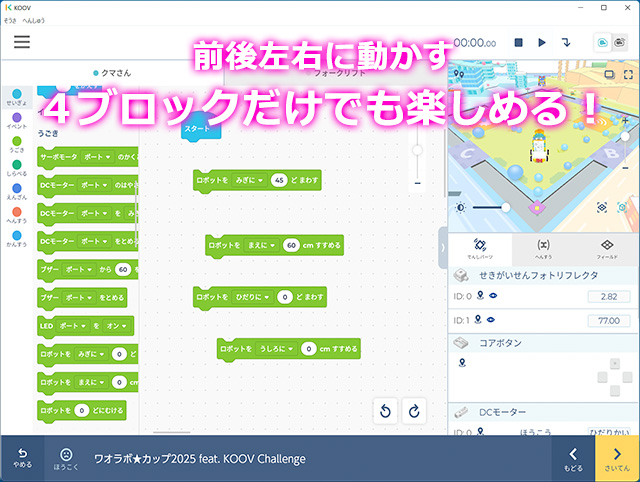Zoom in the 3D view with plus
Screen dimensions: 640x482
click(x=625, y=120)
